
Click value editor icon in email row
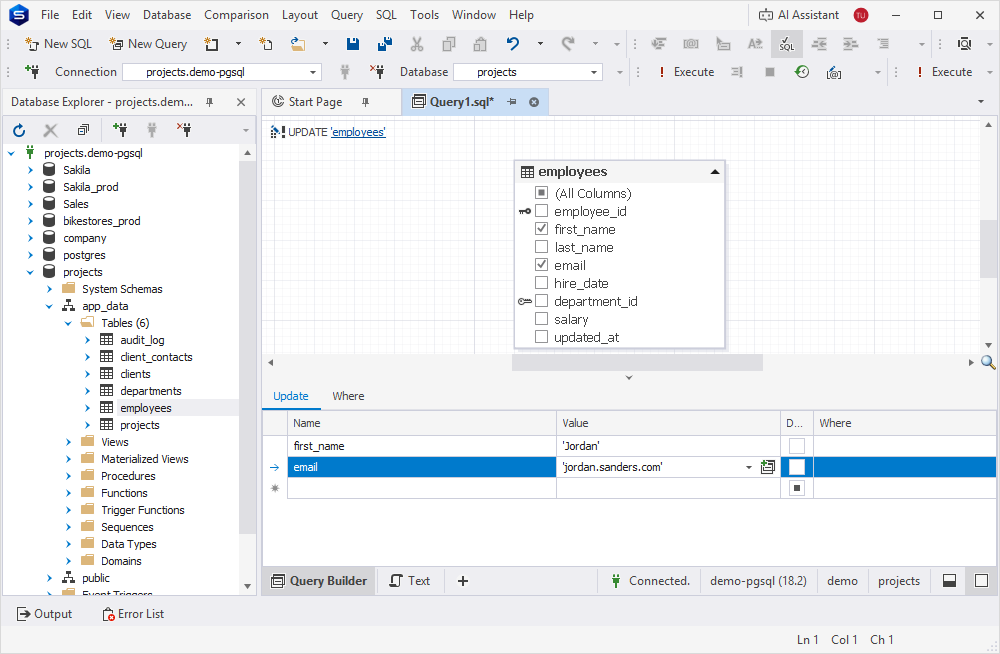pyautogui.click(x=768, y=467)
